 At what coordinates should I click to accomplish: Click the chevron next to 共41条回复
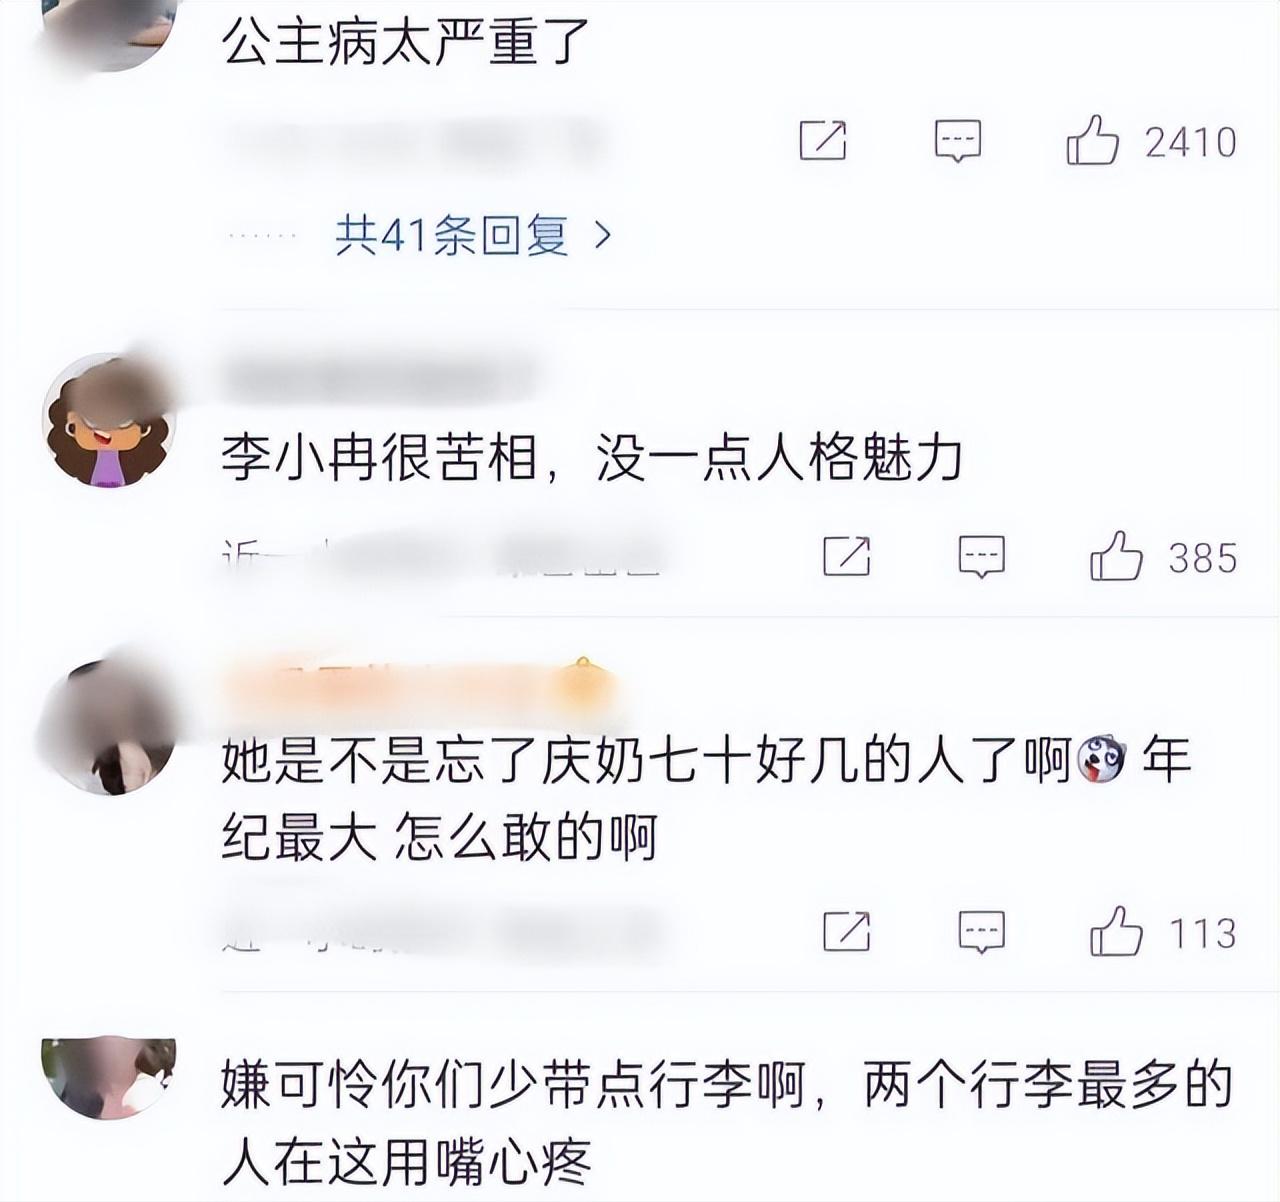[602, 237]
